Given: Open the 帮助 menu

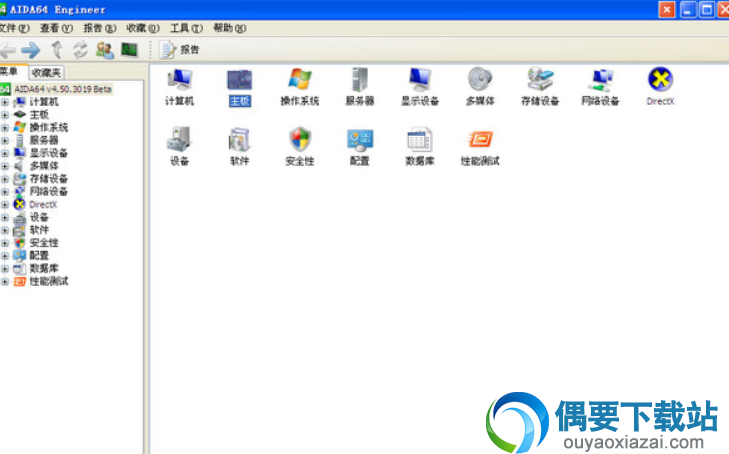Looking at the screenshot, I should pos(230,28).
